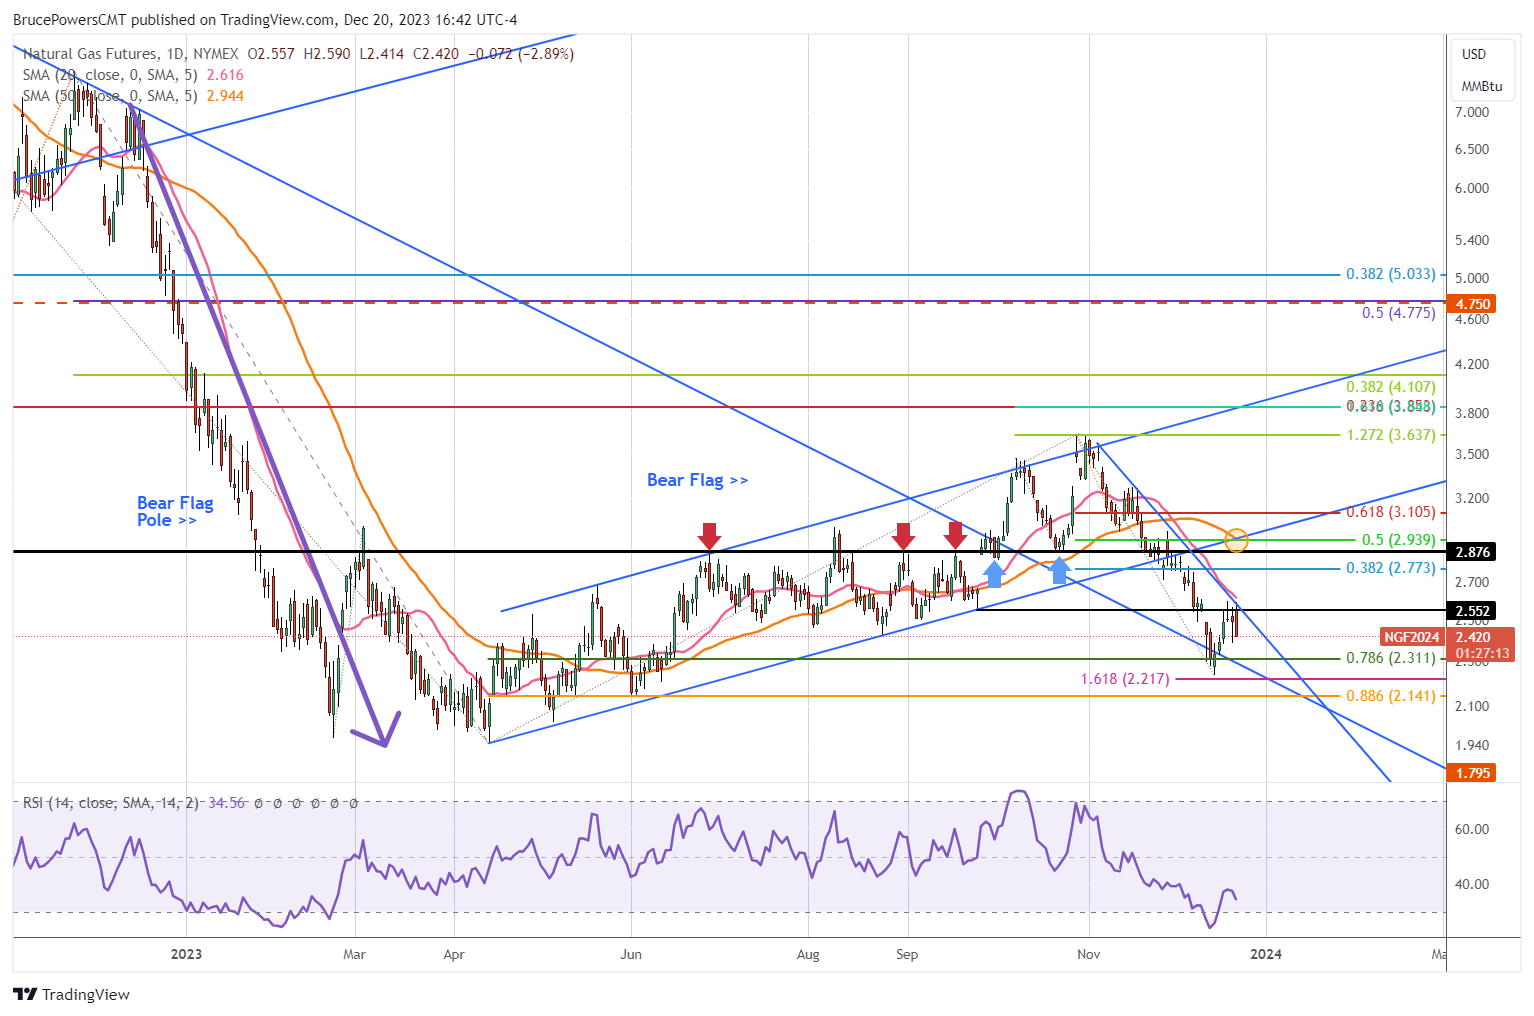
Task: Click the RSI 40.00 axis label
Action: coord(1474,884)
